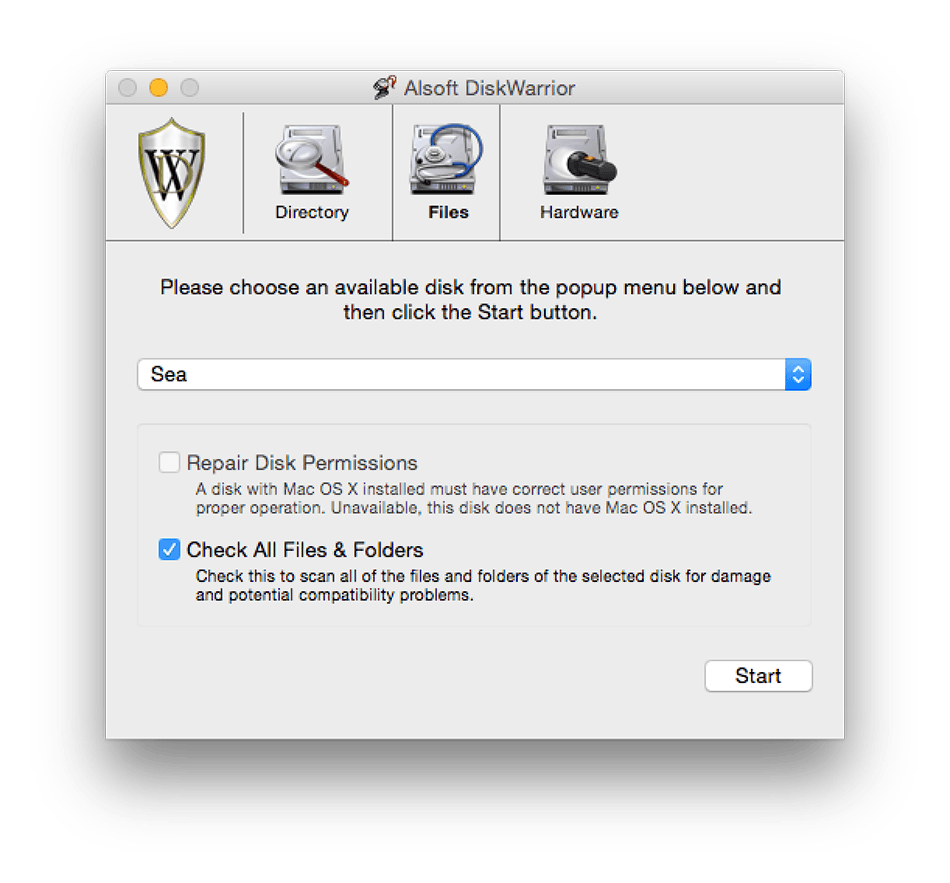Open the Sea disk popup menu
Image resolution: width=950 pixels, height=883 pixels.
pos(474,375)
